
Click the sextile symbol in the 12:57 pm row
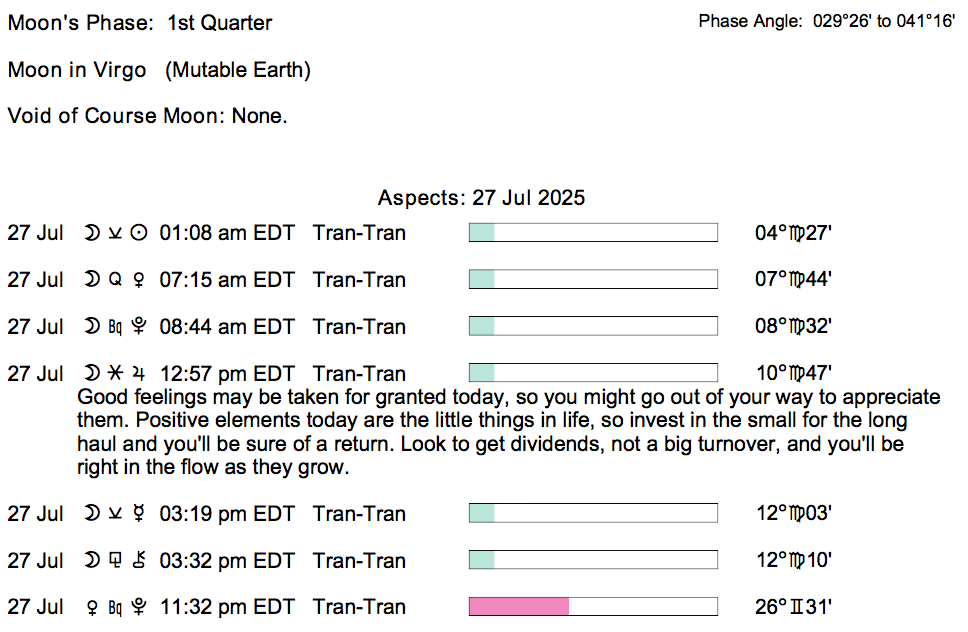115,374
